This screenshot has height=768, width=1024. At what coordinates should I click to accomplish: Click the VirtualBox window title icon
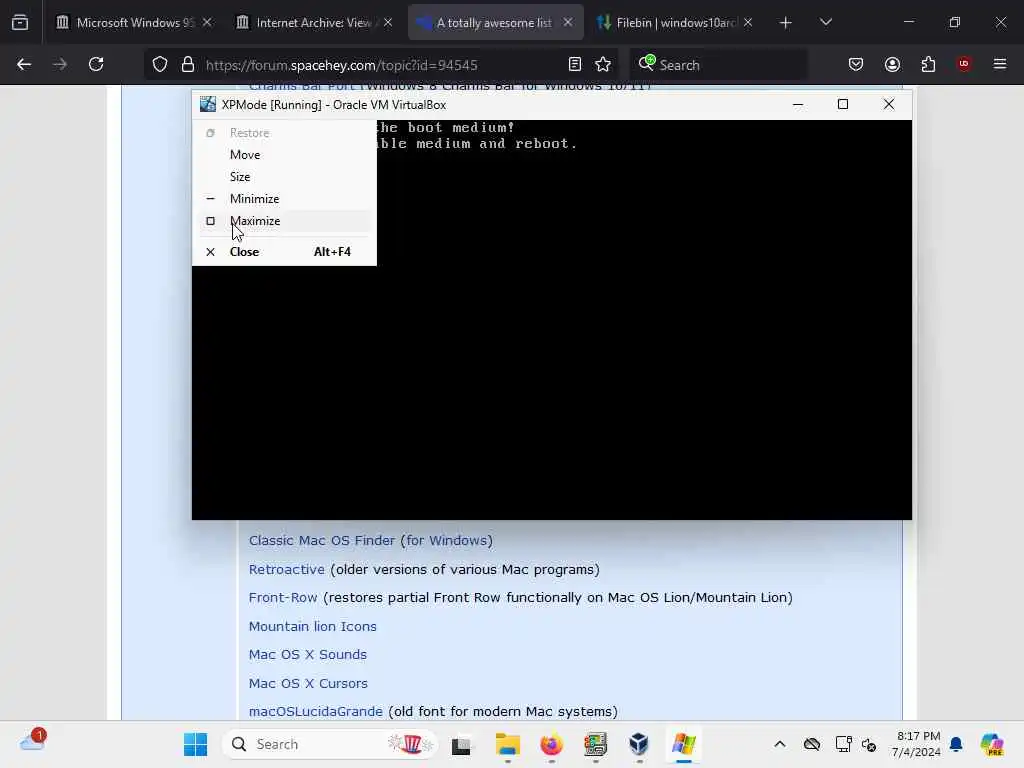[x=208, y=104]
